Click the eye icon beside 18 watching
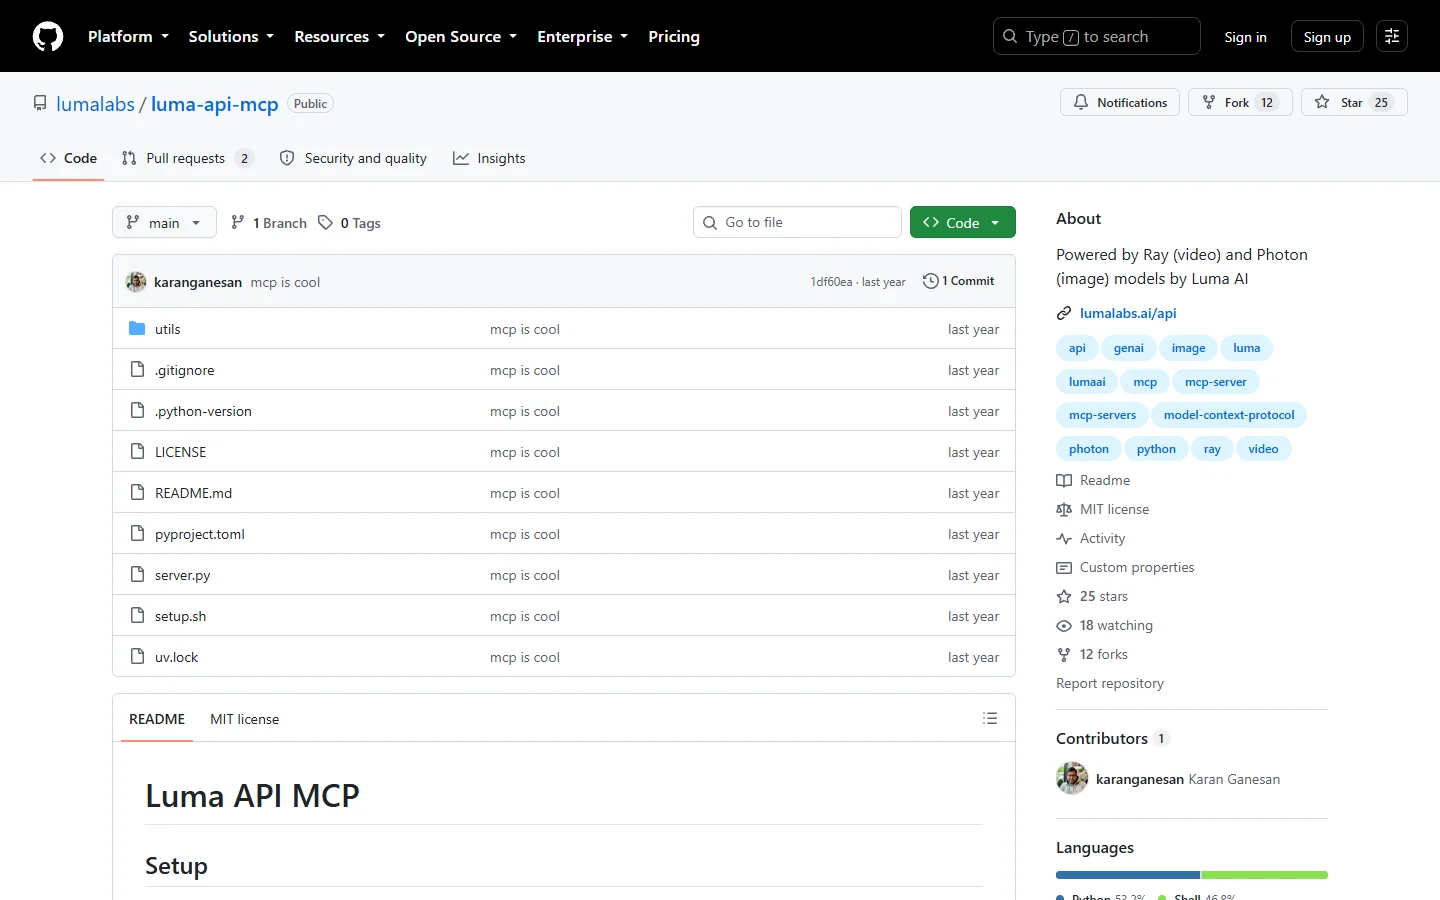Viewport: 1440px width, 900px height. click(x=1064, y=625)
